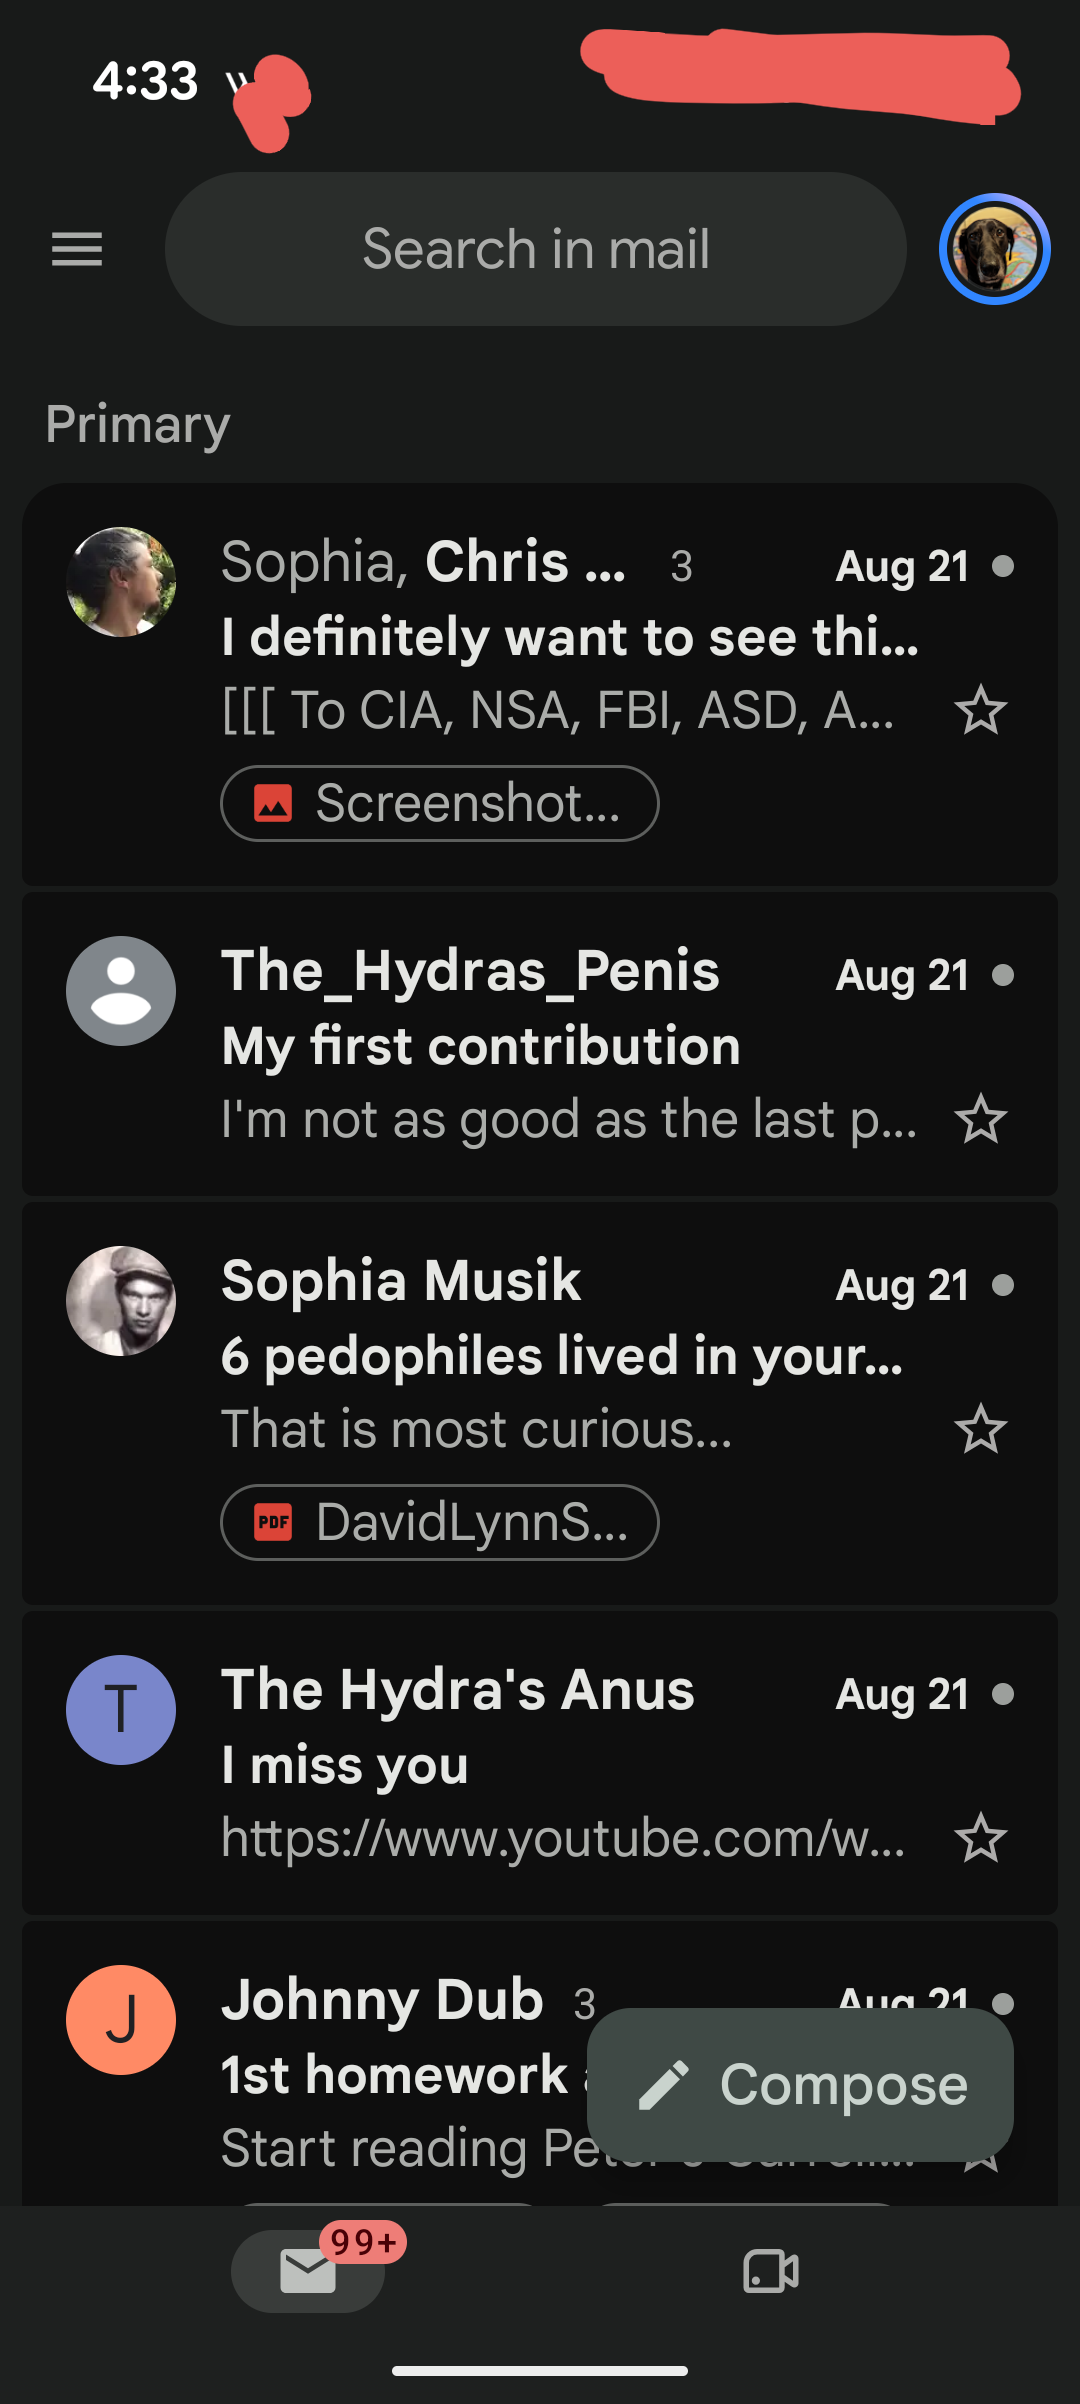
Task: Click the Compose button
Action: [800, 2085]
